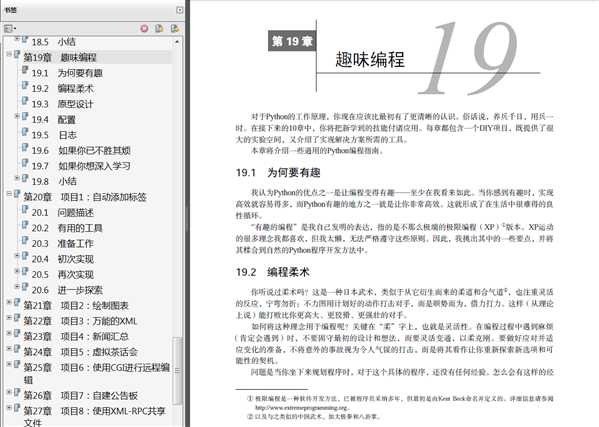Click bookmark icon beside 第20章 项目1

coord(17,194)
